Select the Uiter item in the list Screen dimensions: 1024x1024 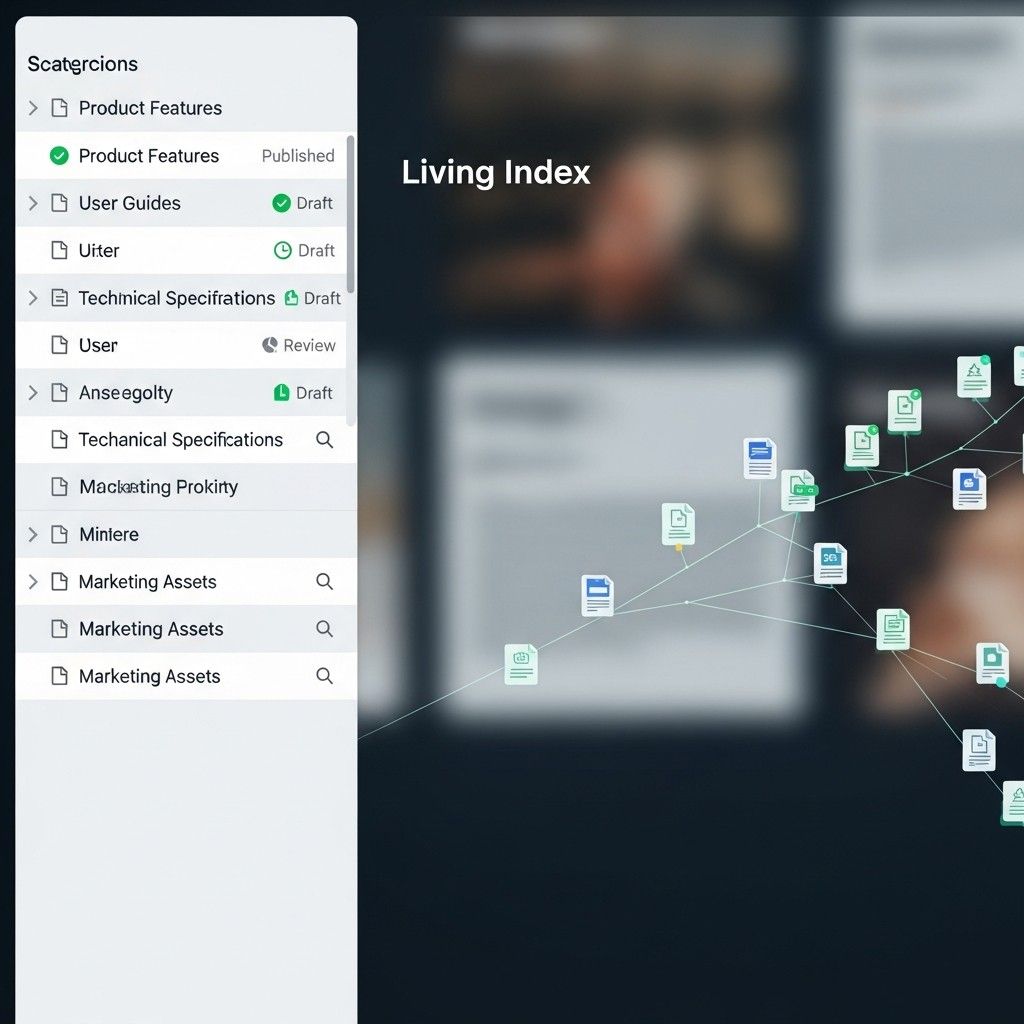(x=99, y=251)
